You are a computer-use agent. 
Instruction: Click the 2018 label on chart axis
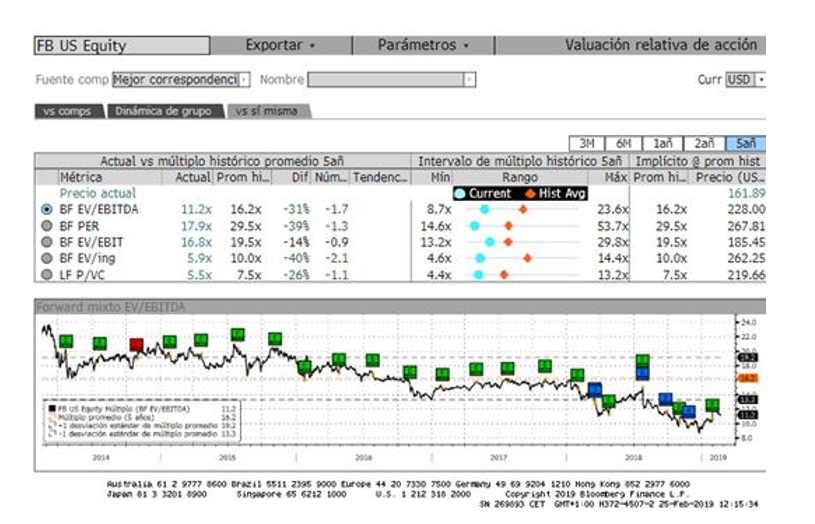pyautogui.click(x=633, y=458)
